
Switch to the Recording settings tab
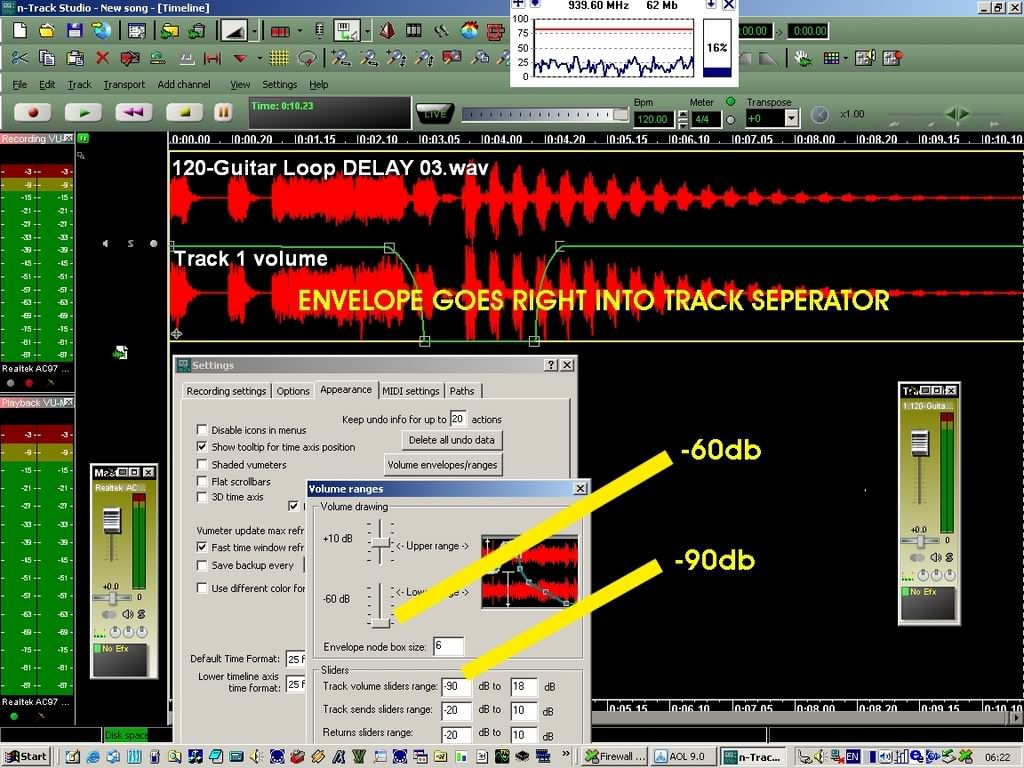226,391
